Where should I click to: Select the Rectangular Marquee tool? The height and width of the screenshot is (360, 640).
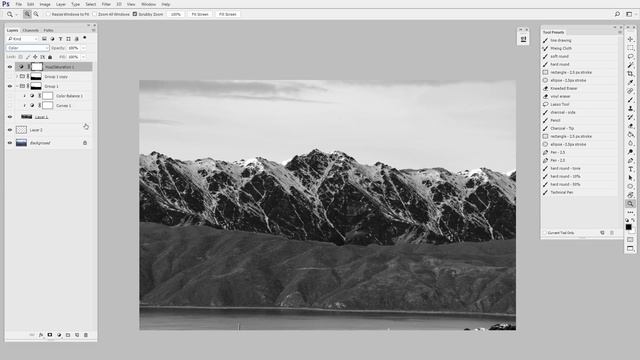point(630,48)
